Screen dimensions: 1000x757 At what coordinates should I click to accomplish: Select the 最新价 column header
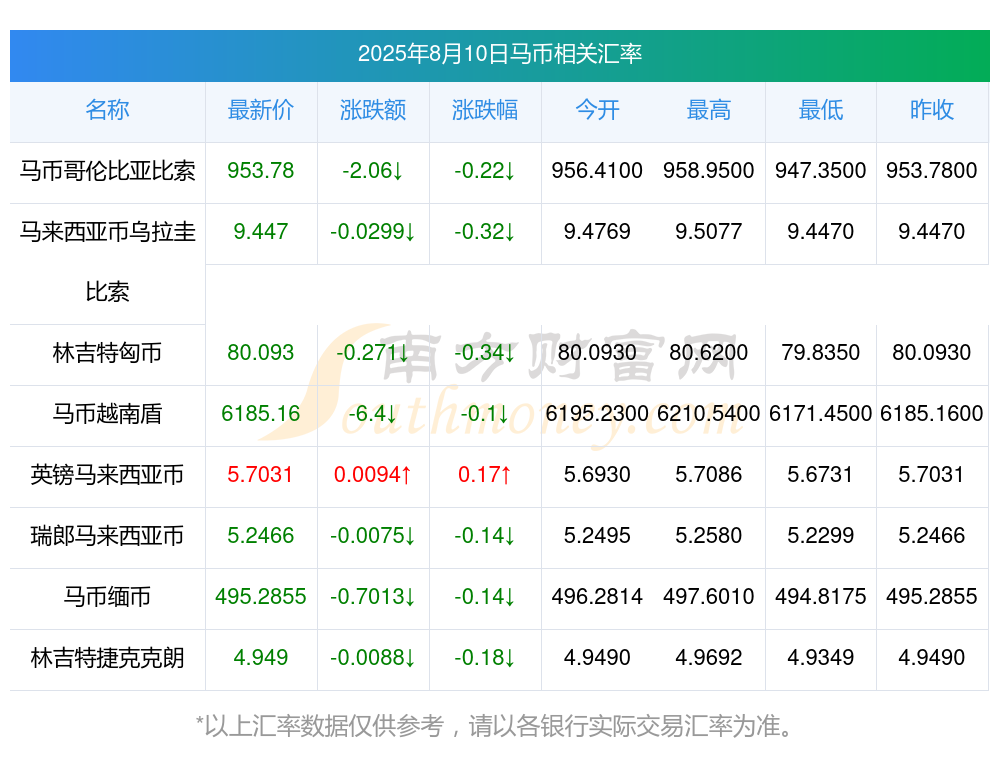pos(261,110)
